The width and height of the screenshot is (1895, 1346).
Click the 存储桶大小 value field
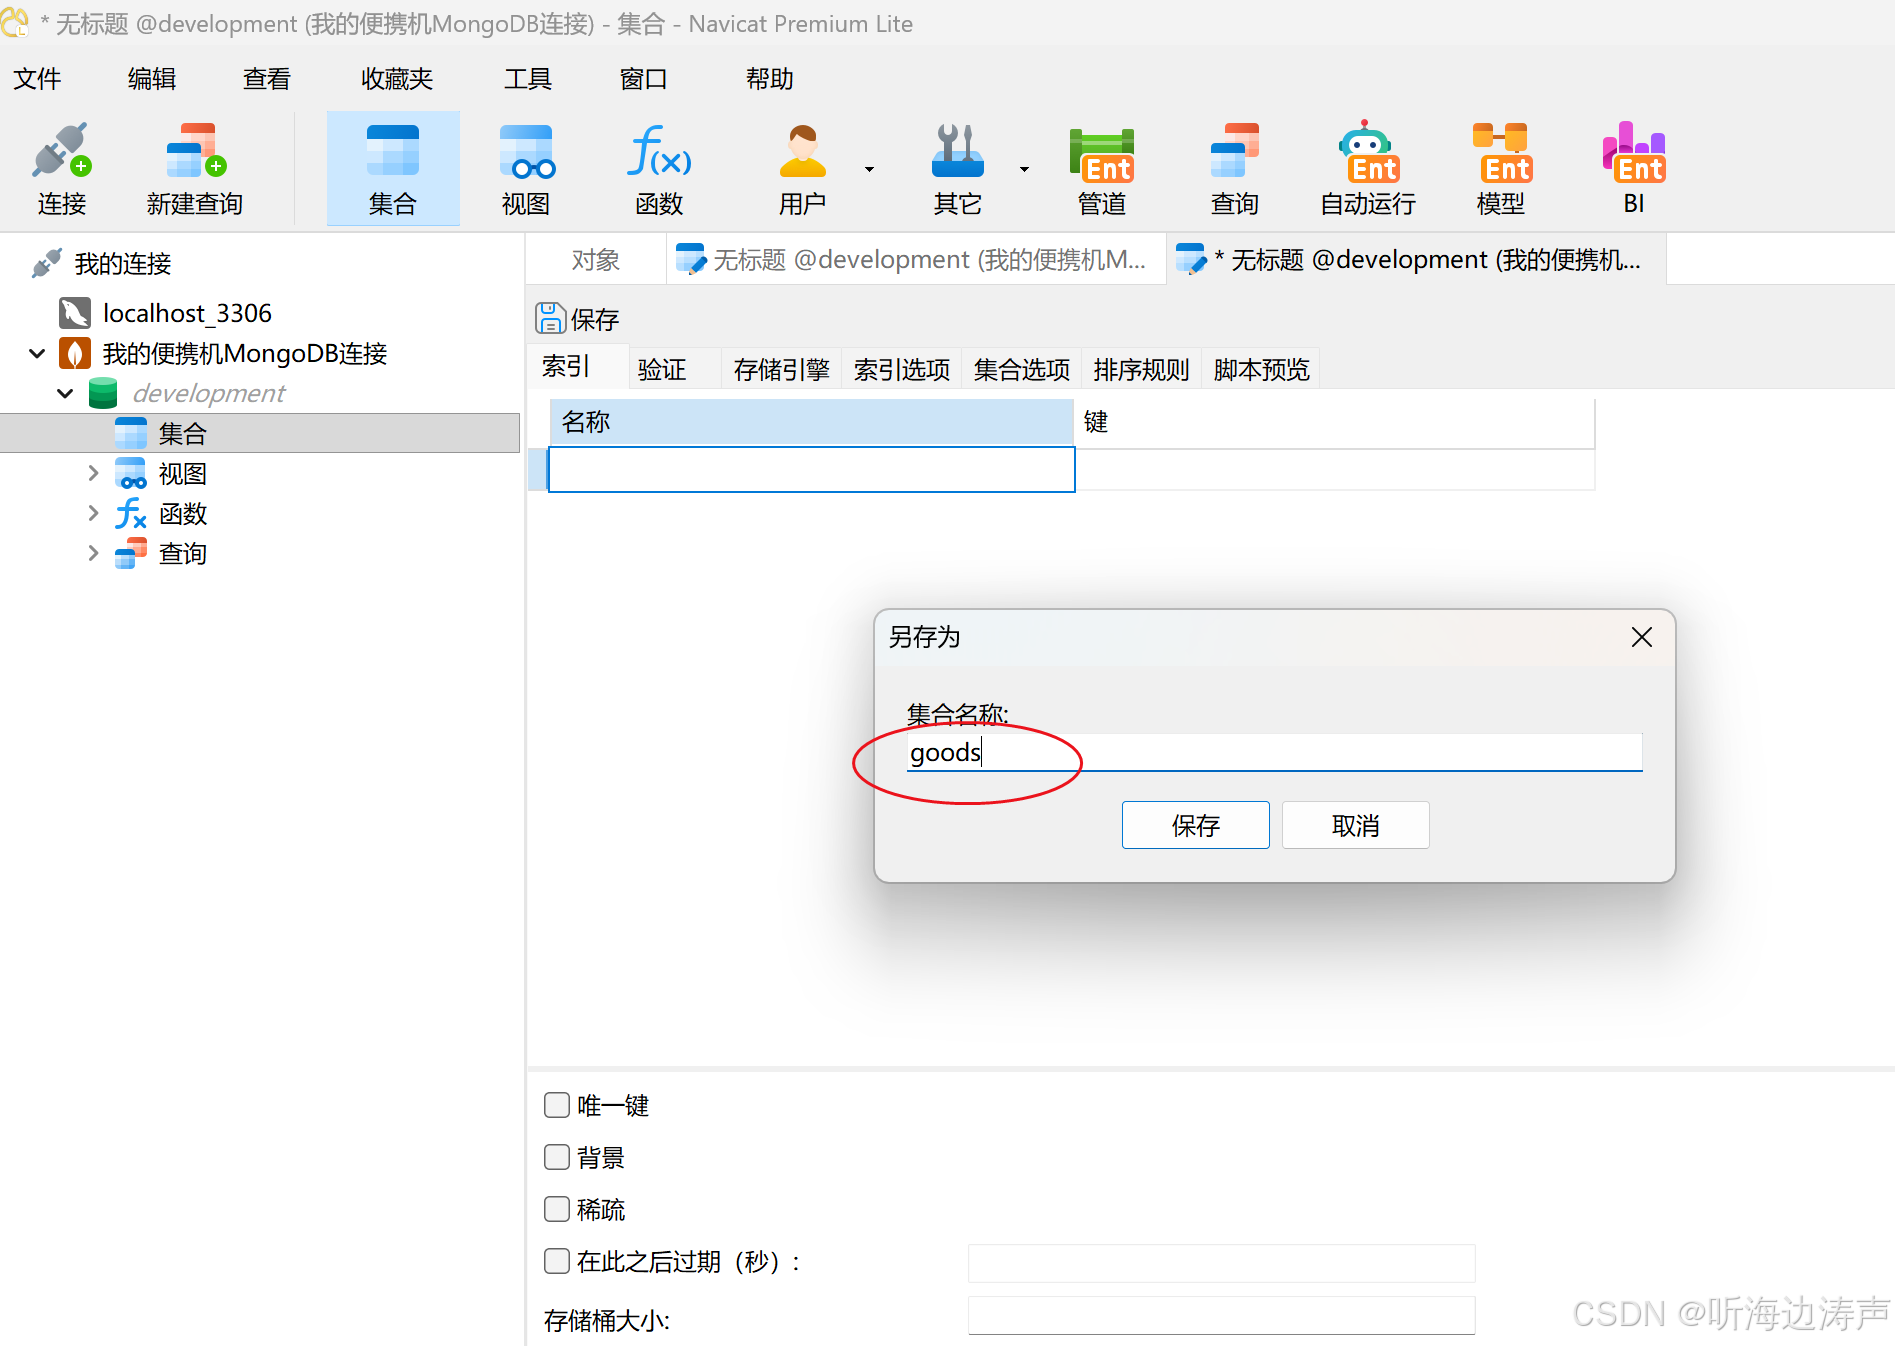[1220, 1316]
